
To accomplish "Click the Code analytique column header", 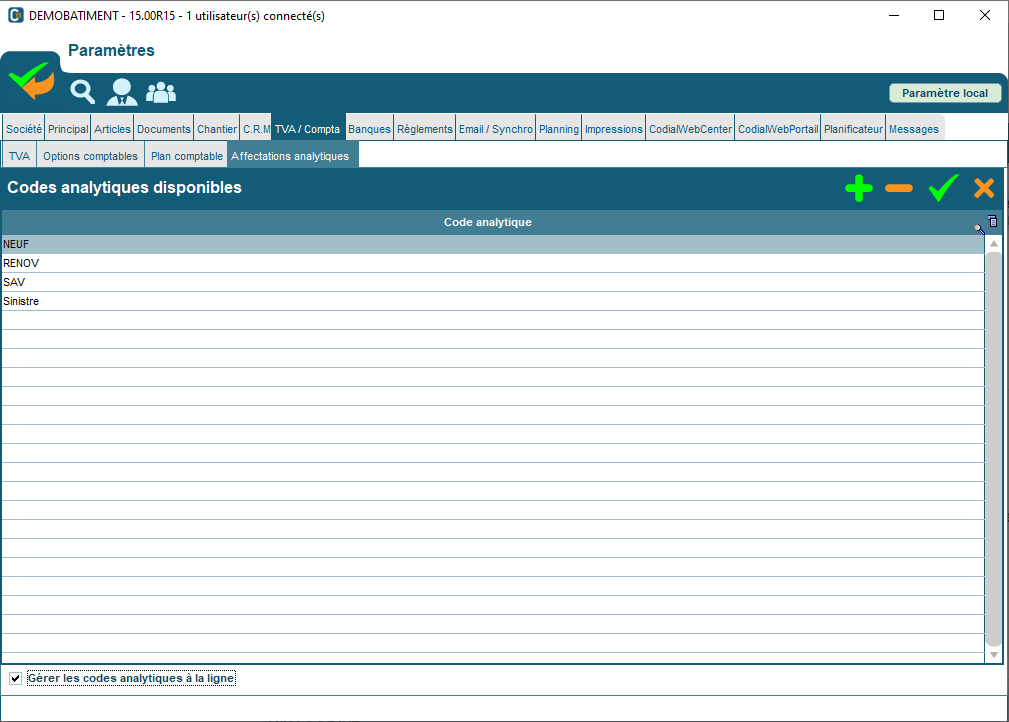I will point(487,222).
